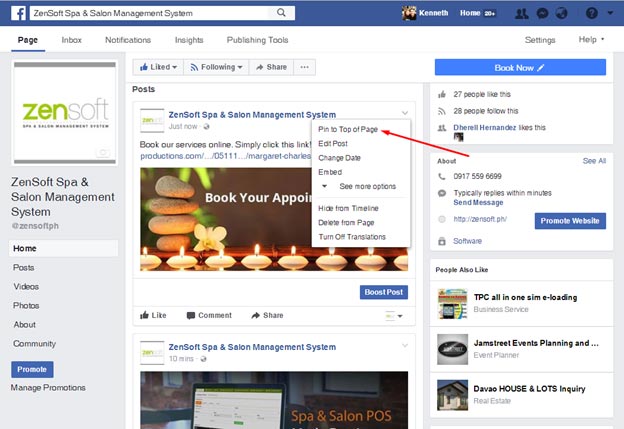Open chevron menu on second post
The width and height of the screenshot is (624, 429).
[405, 345]
